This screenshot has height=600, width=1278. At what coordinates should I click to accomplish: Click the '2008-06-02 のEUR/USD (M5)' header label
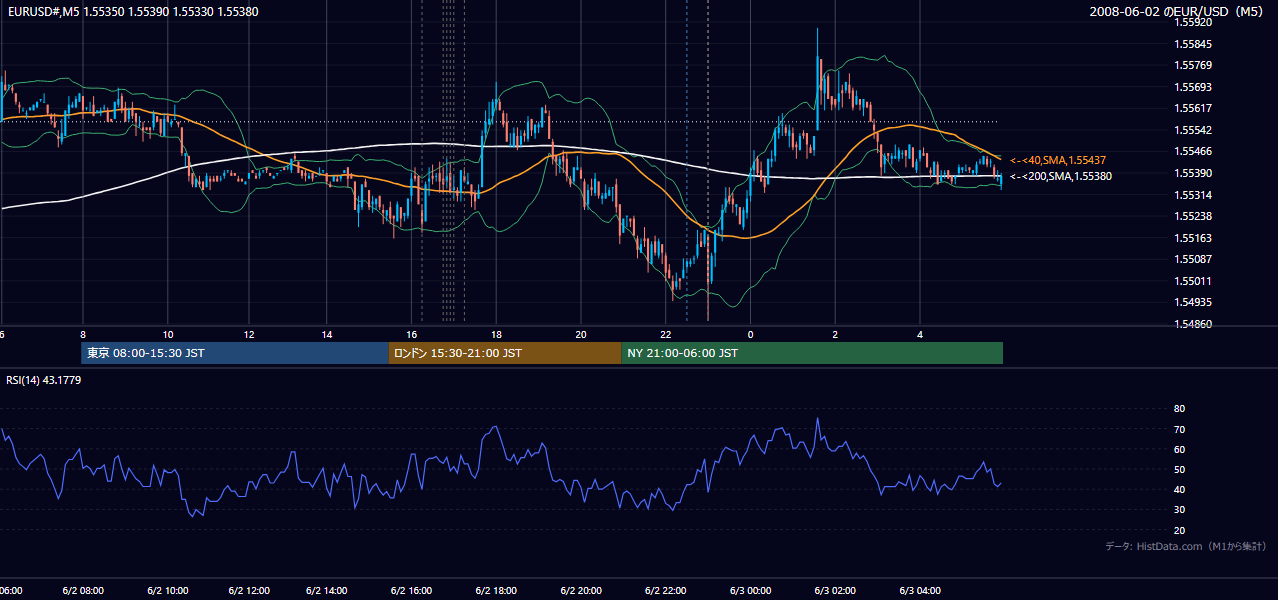[x=1177, y=11]
